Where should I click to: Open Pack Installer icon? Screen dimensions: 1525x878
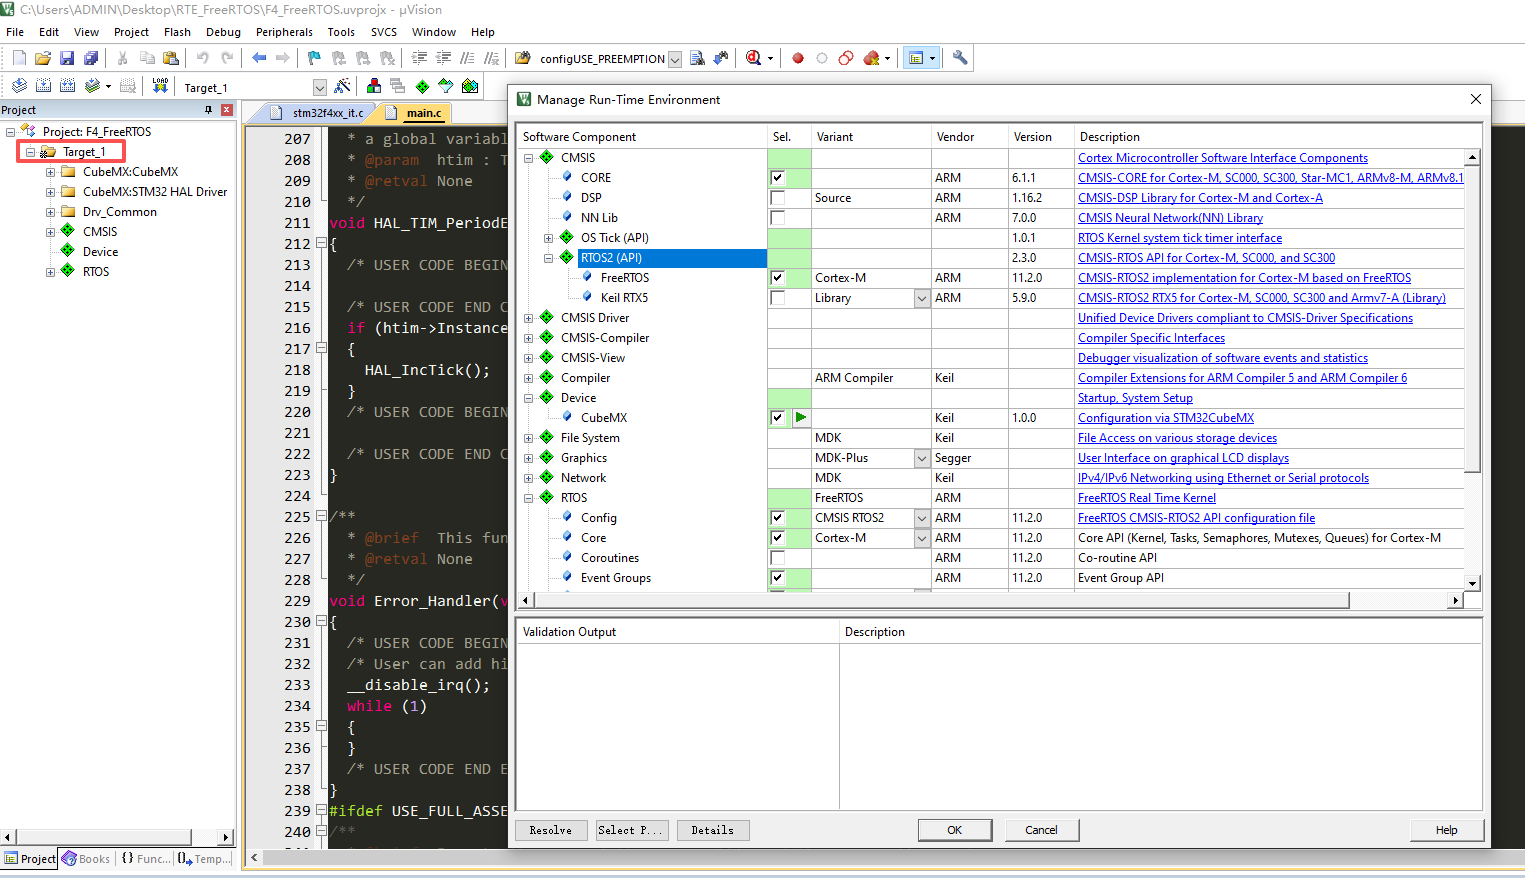point(470,86)
